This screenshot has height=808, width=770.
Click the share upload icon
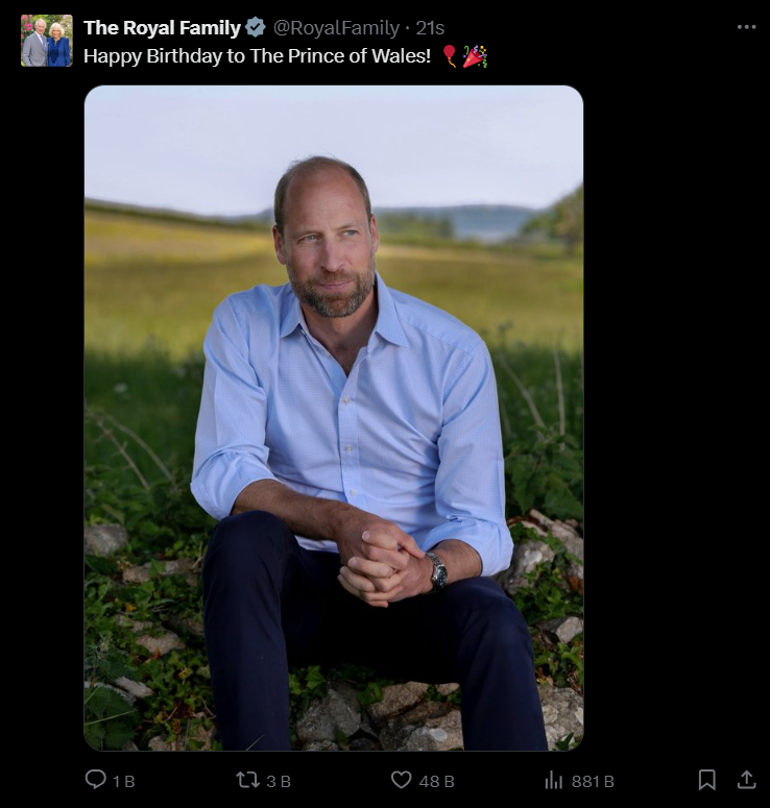click(746, 779)
